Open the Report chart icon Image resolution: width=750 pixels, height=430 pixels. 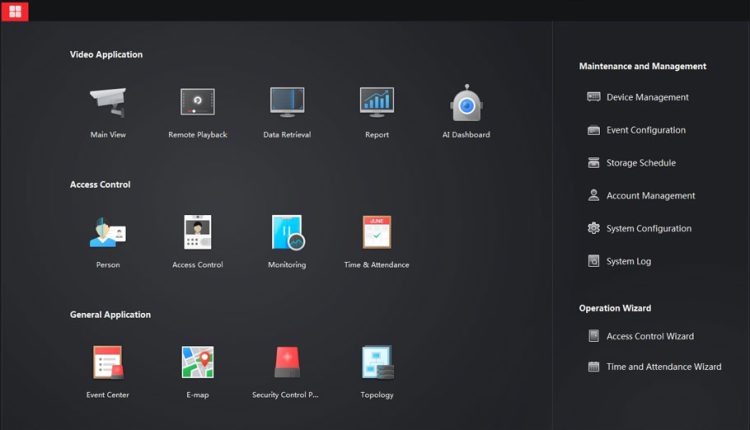pyautogui.click(x=377, y=102)
